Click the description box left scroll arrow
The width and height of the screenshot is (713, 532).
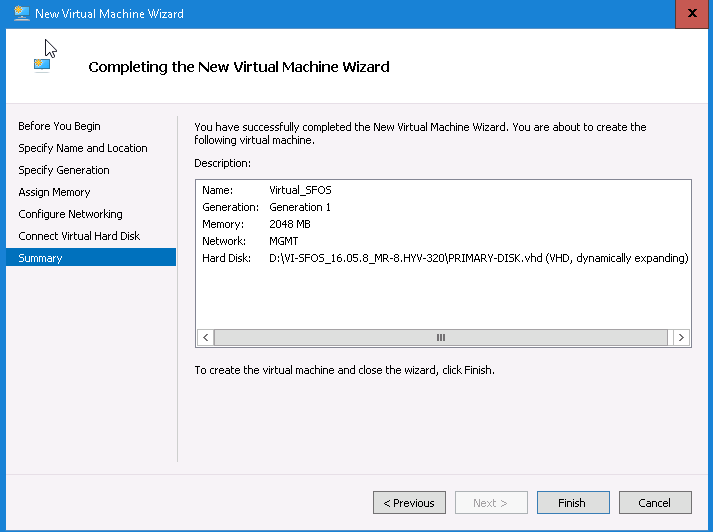click(204, 338)
